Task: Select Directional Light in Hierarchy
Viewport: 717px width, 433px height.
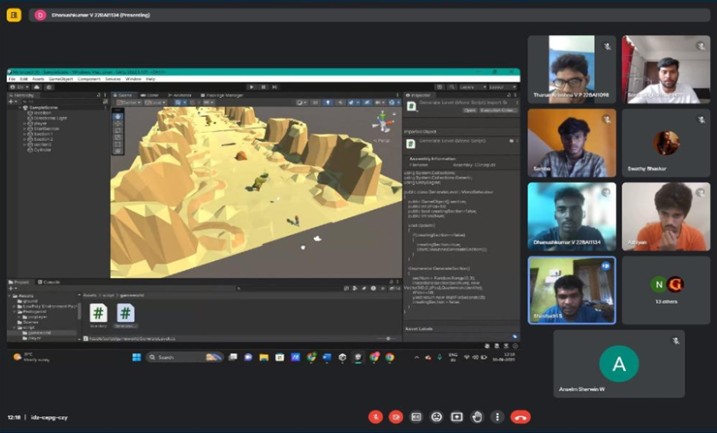Action: (50, 118)
